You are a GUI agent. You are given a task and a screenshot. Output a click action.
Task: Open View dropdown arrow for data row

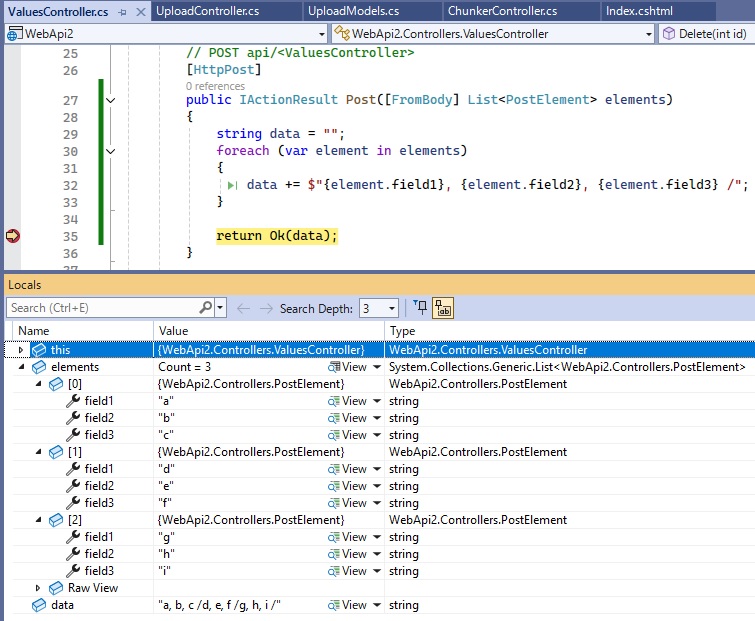pyautogui.click(x=377, y=605)
